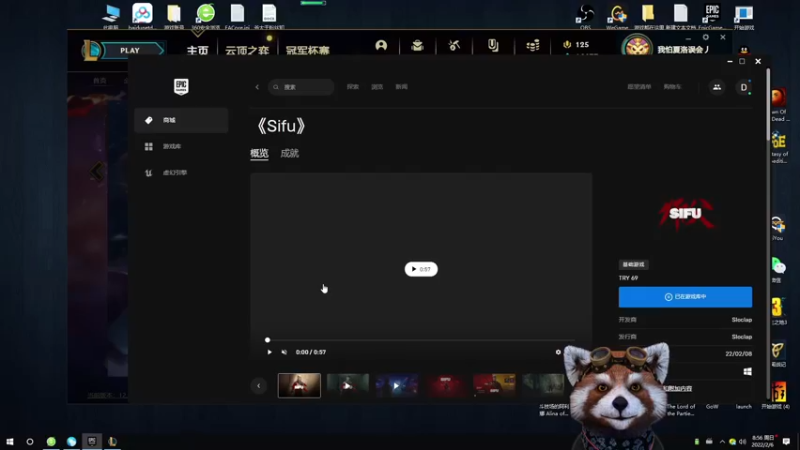Click the SIFU logo image
Screen dimensions: 800x450
685,214
